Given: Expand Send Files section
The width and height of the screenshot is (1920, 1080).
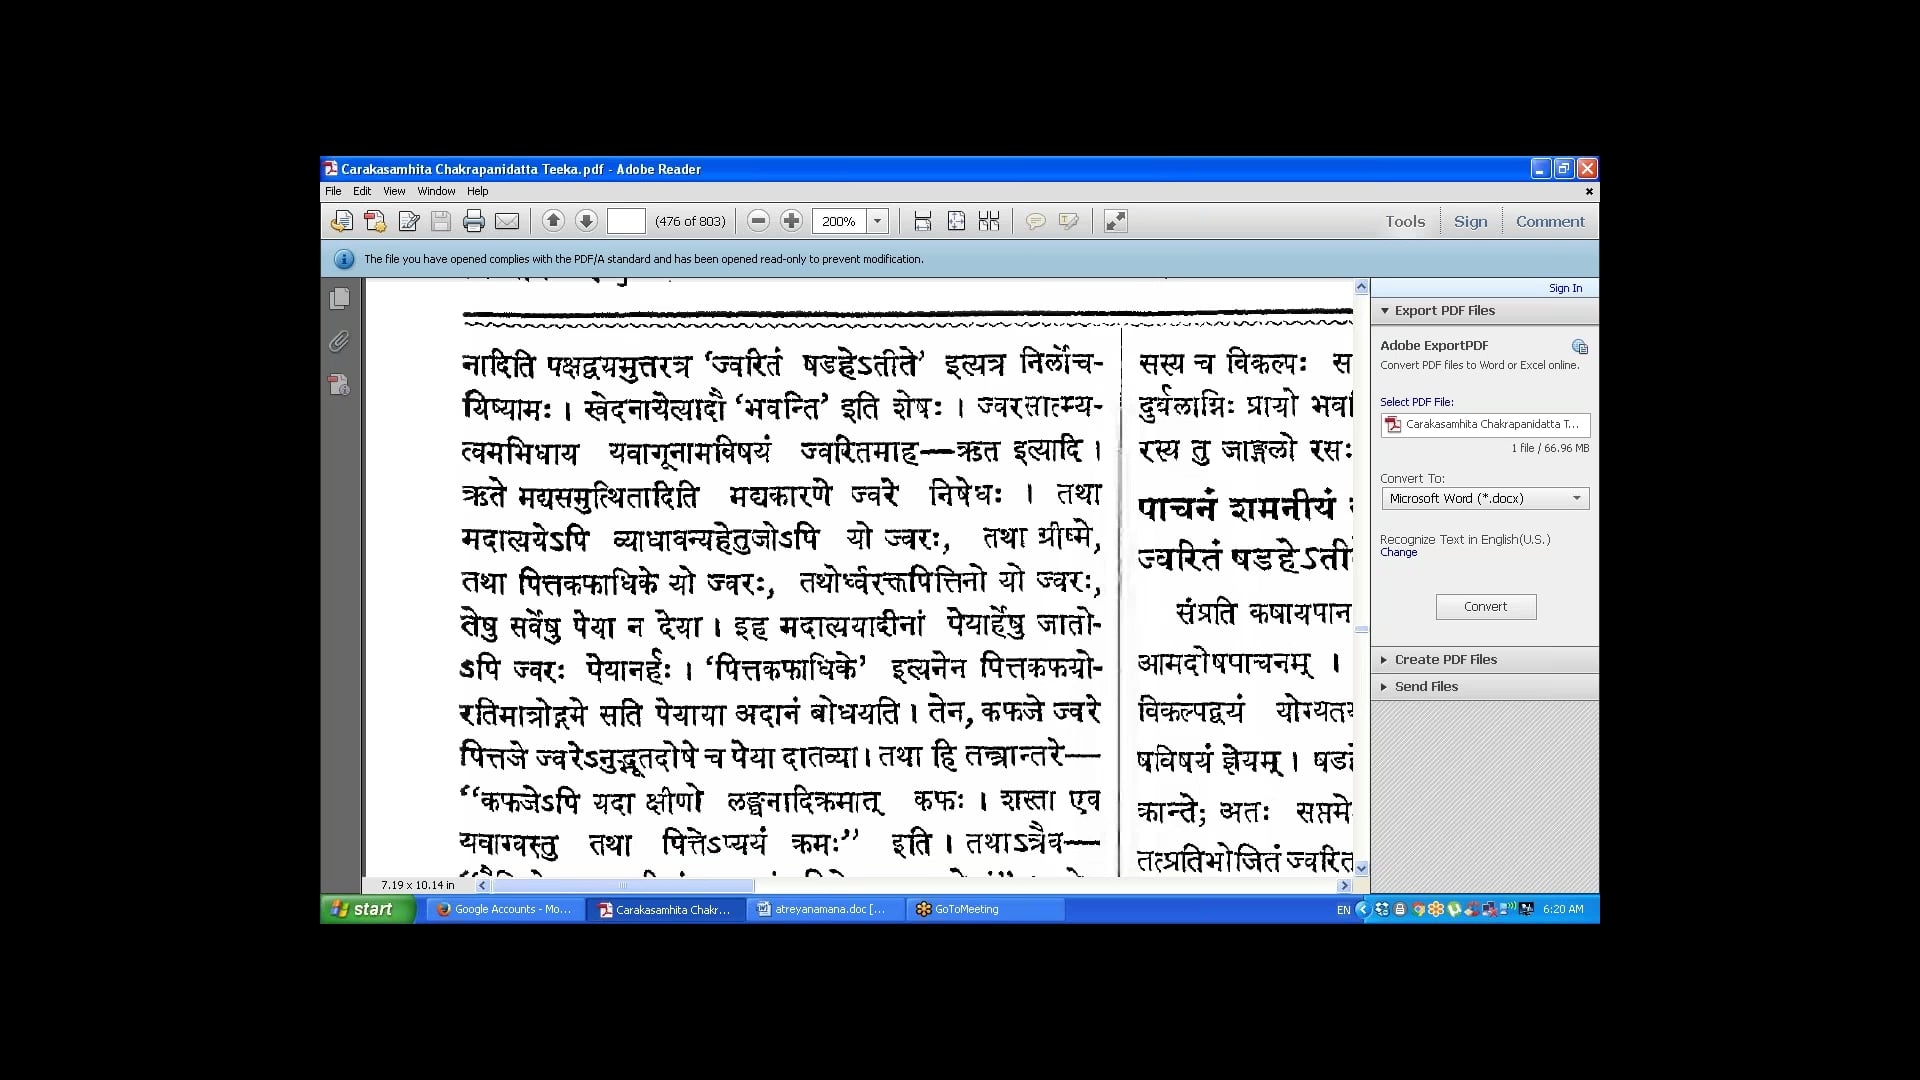Looking at the screenshot, I should 1426,687.
